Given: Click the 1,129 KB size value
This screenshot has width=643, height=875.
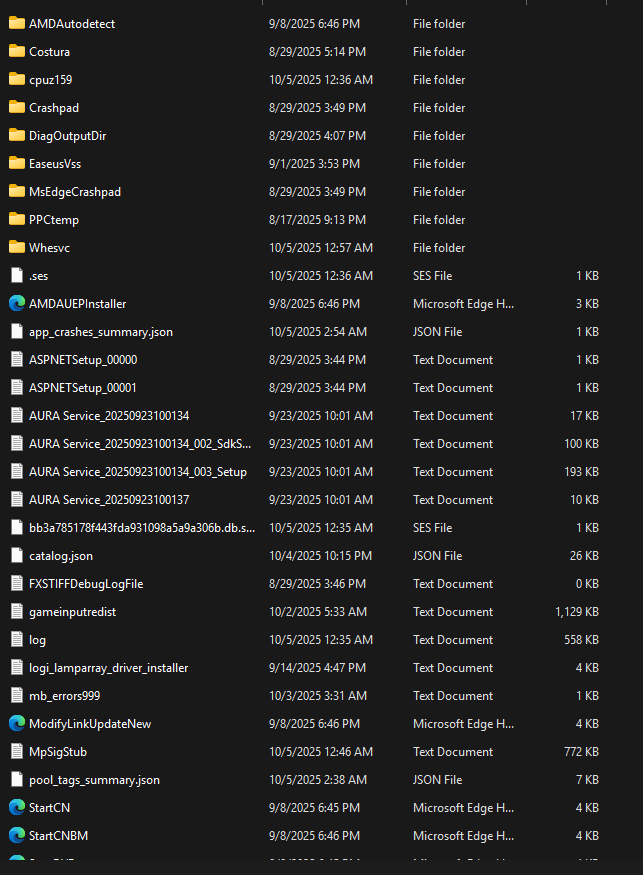Looking at the screenshot, I should click(x=577, y=612).
